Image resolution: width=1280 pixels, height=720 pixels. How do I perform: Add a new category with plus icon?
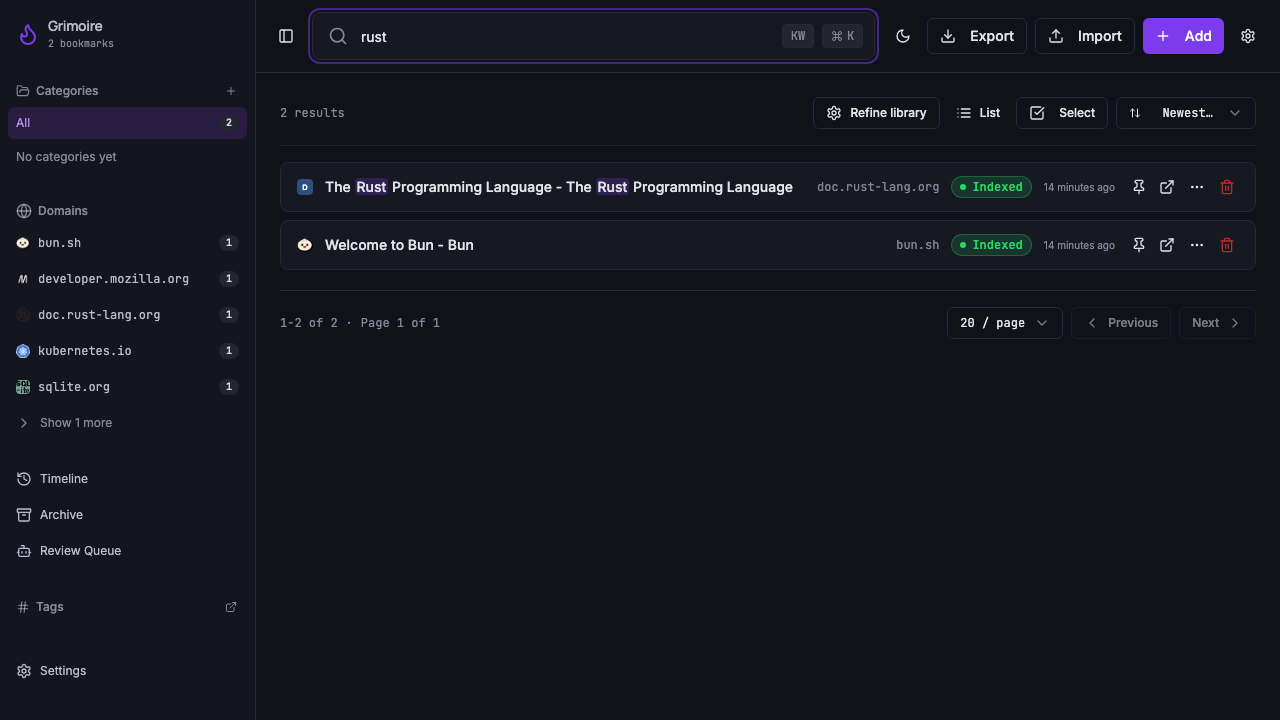coord(231,91)
